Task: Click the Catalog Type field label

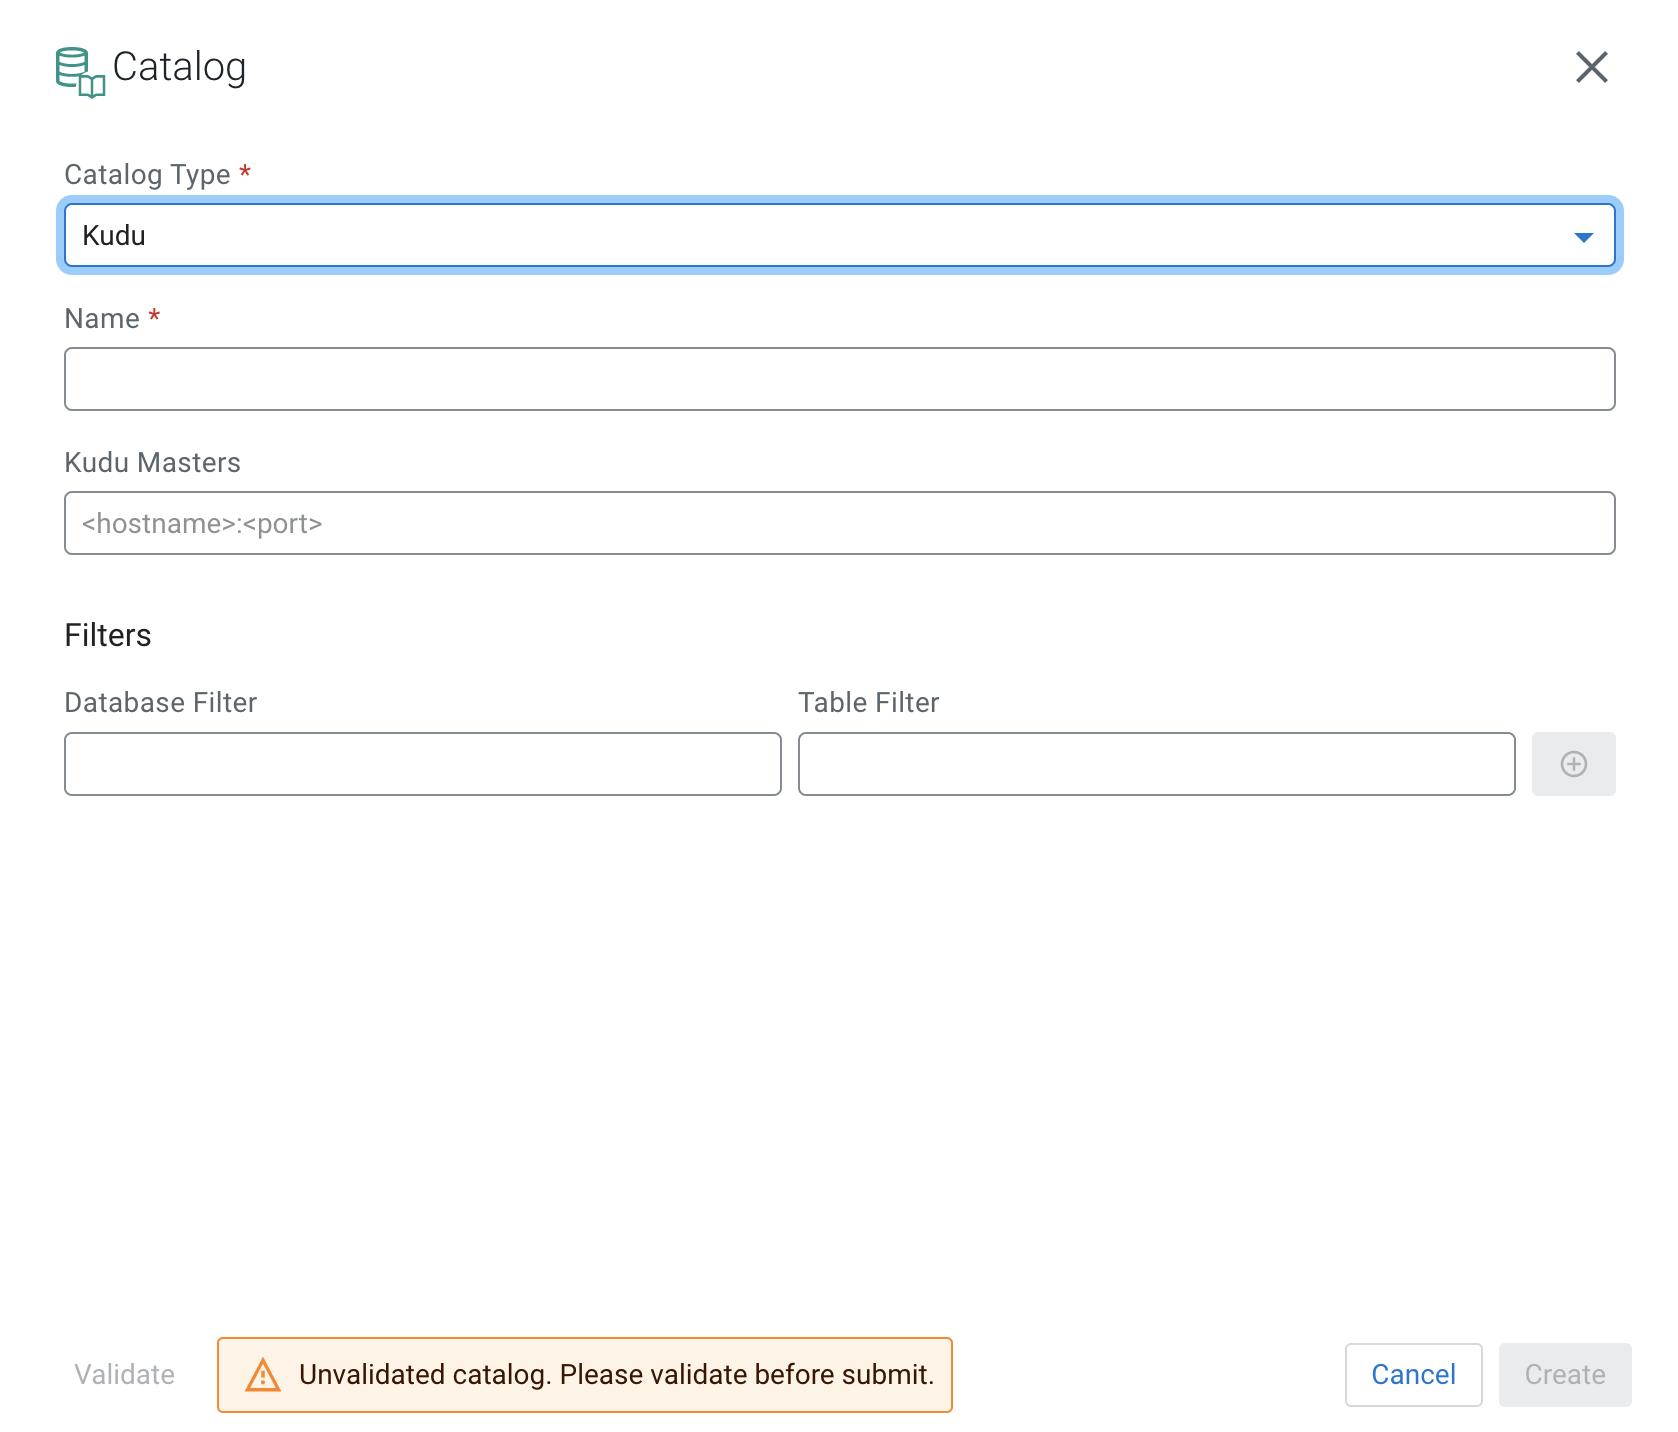Action: click(x=147, y=175)
